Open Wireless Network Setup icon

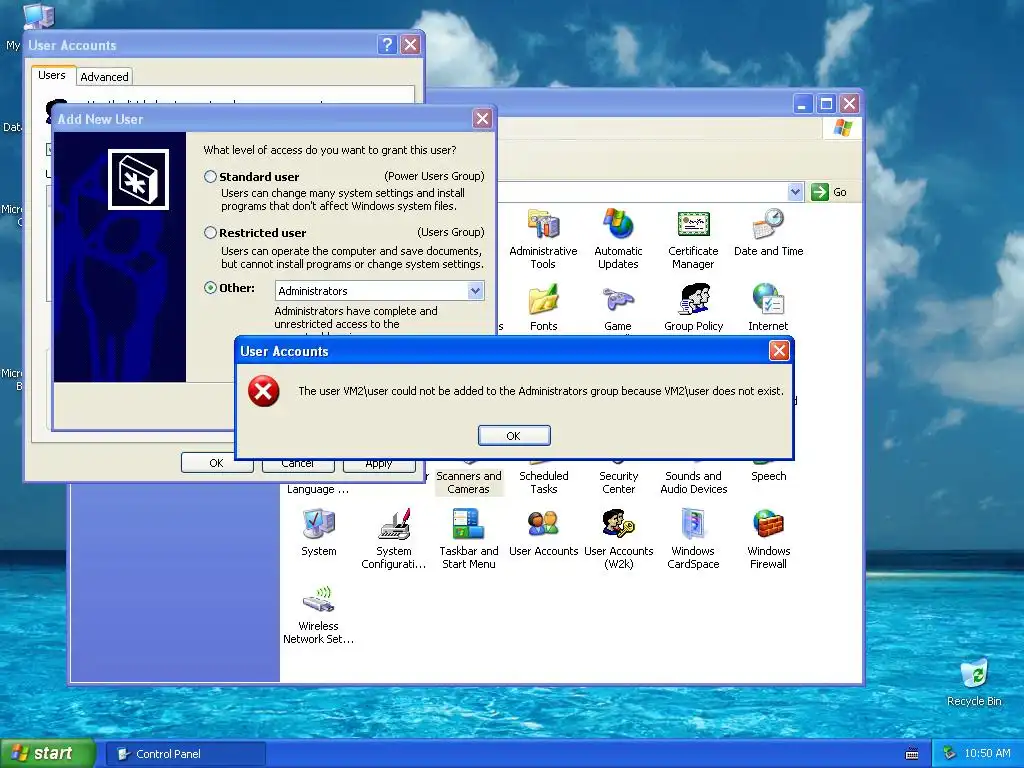[319, 614]
